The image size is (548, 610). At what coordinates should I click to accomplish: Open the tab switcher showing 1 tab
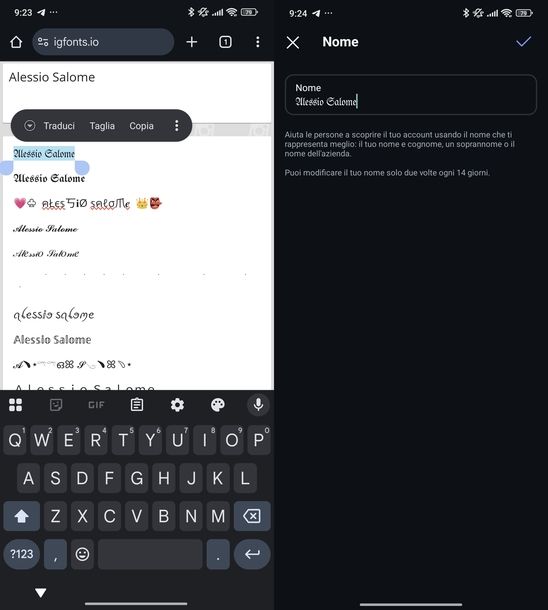pos(225,42)
